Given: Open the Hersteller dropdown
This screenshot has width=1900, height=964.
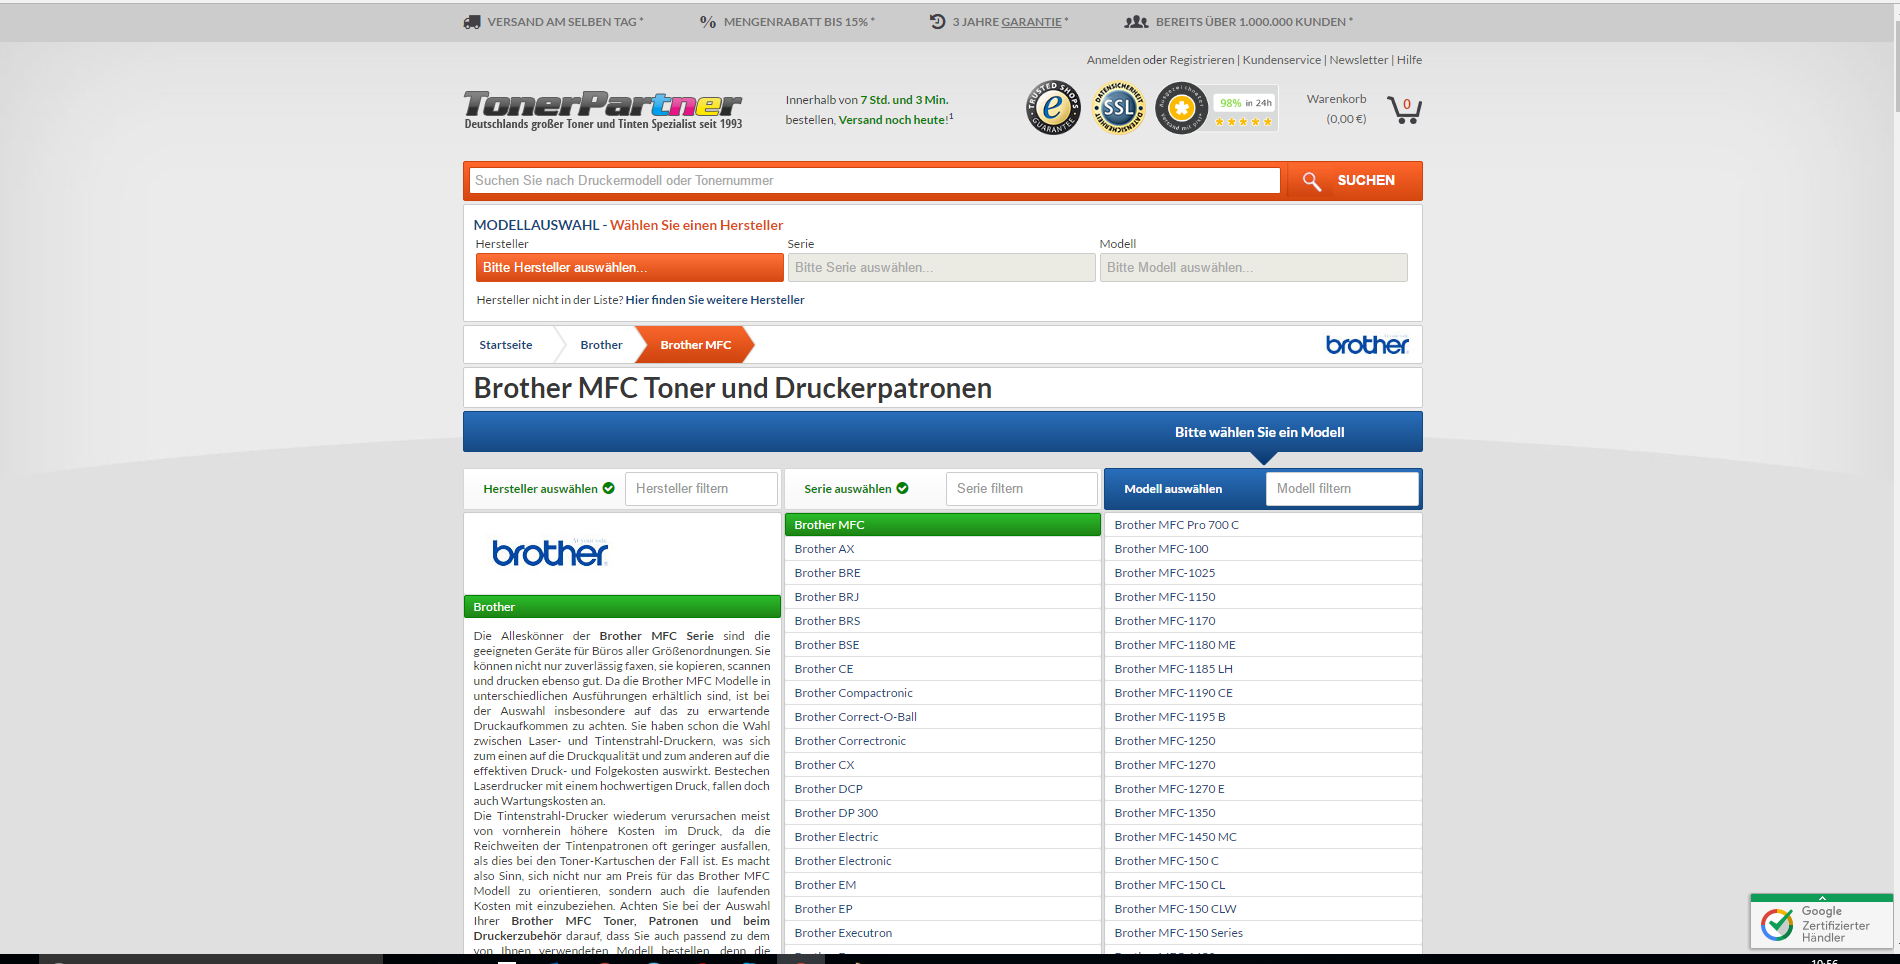Looking at the screenshot, I should pos(629,268).
